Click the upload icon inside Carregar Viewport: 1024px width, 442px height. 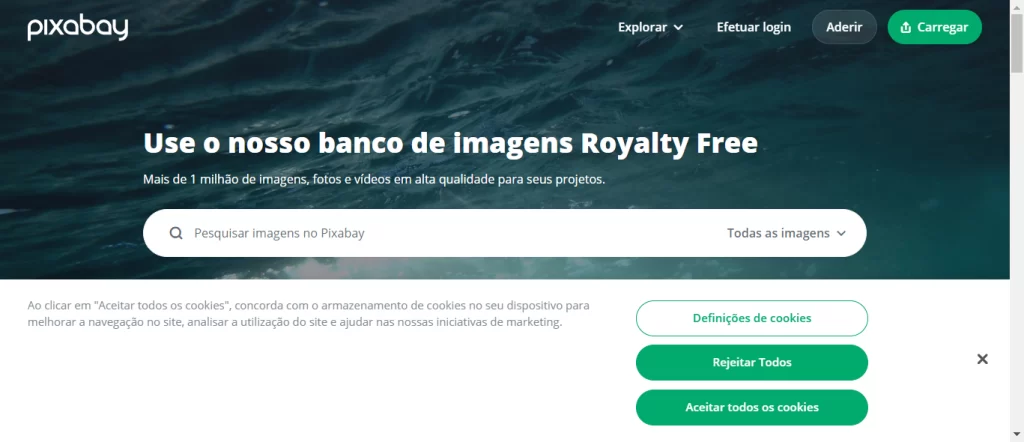click(x=905, y=27)
